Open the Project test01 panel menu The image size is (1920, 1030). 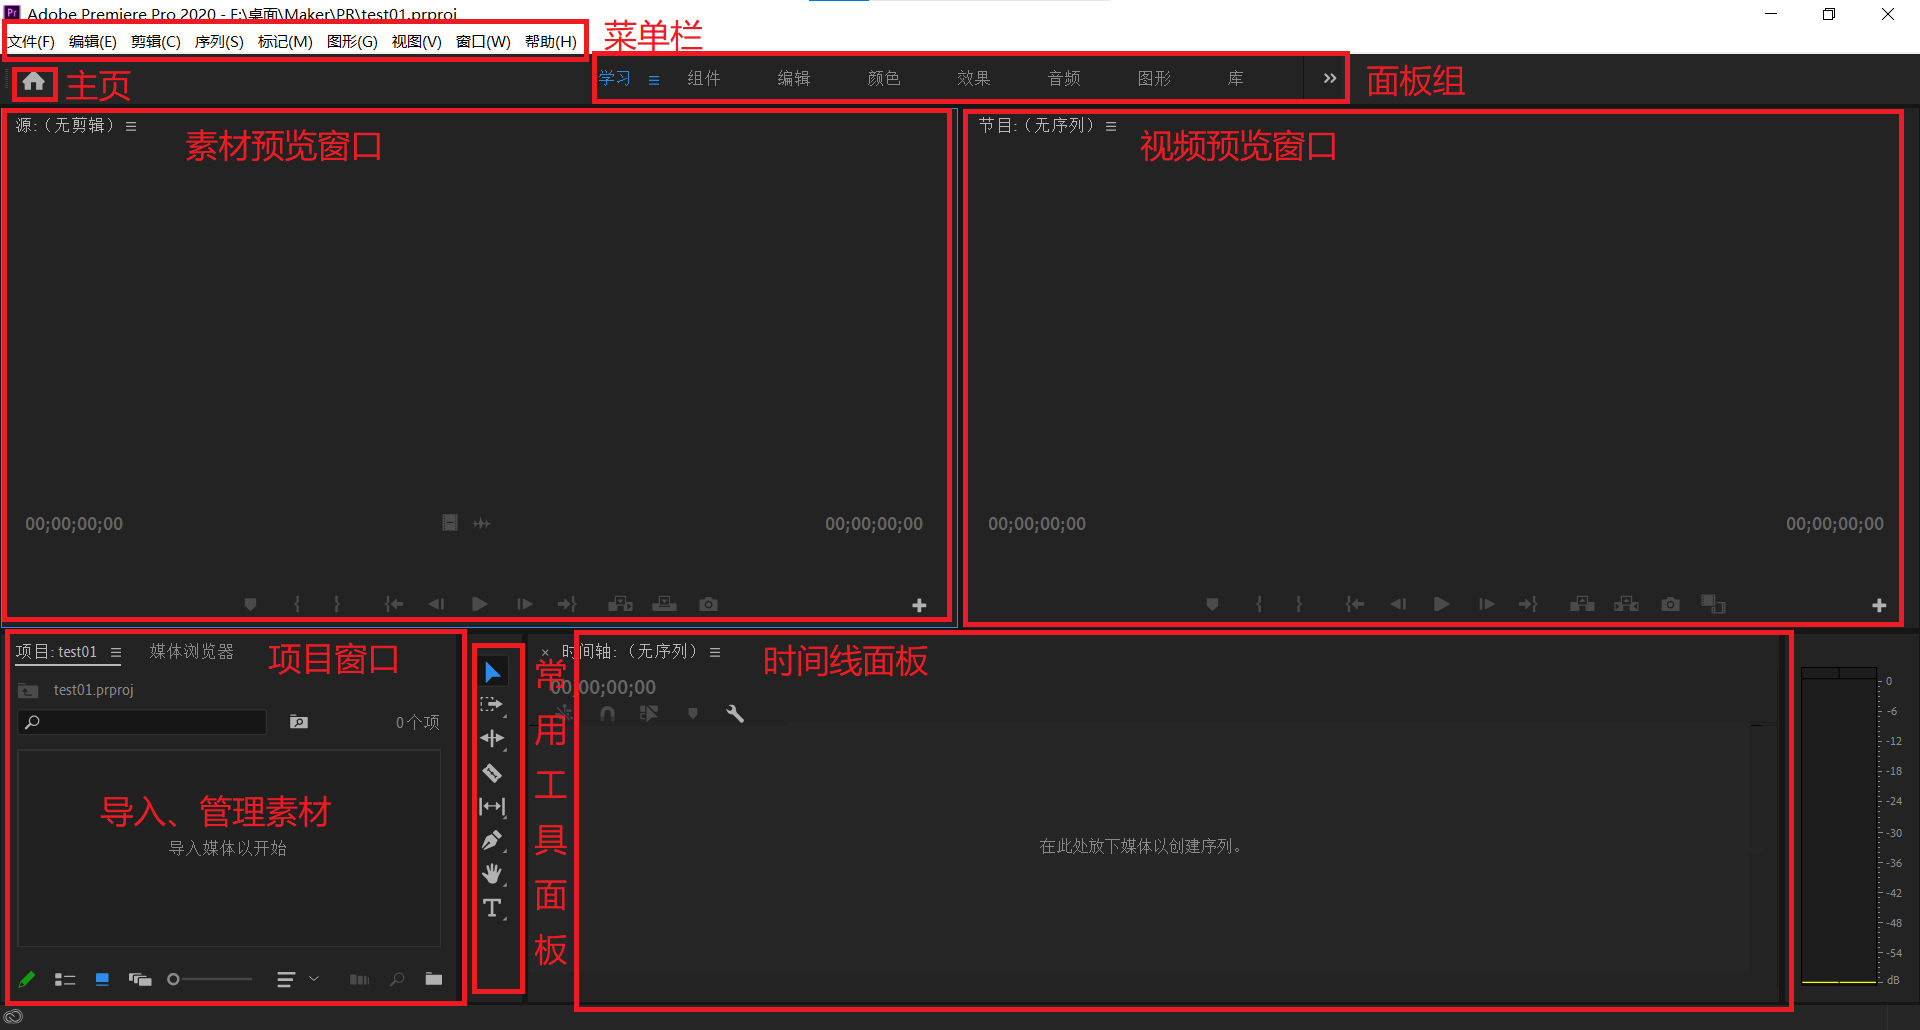click(116, 652)
